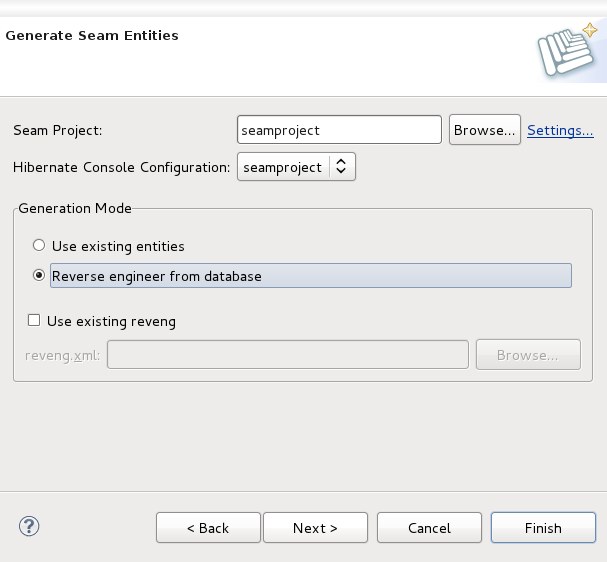Click the reveng.xml file path field
The height and width of the screenshot is (562, 607).
click(287, 355)
